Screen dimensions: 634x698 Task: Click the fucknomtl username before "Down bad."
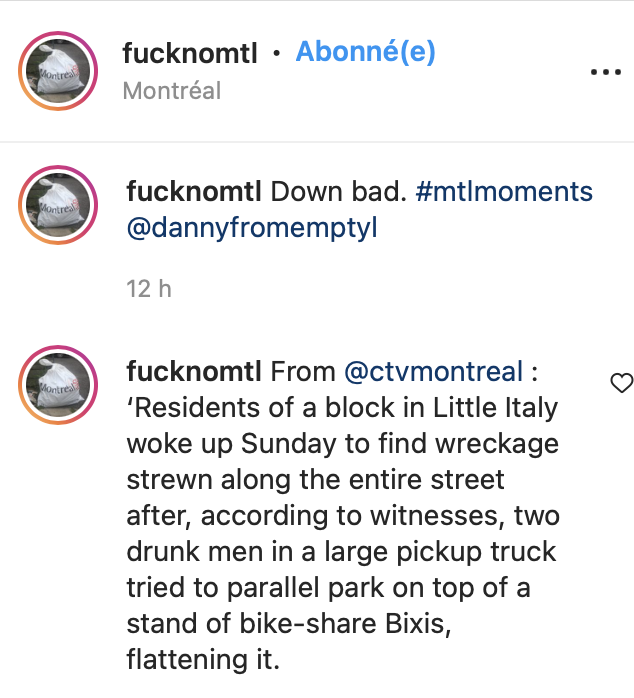(x=195, y=191)
